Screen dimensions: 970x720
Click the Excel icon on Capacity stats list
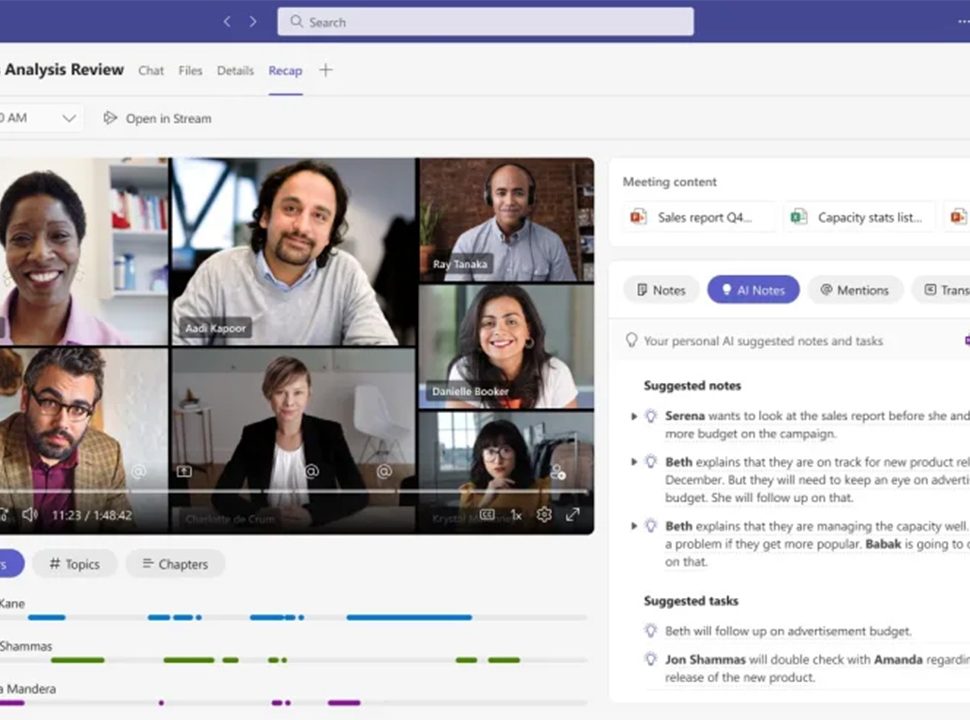point(798,217)
